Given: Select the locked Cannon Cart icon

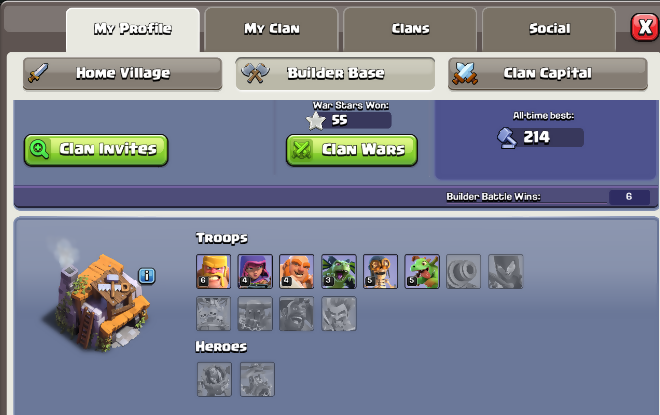Looking at the screenshot, I should 463,271.
